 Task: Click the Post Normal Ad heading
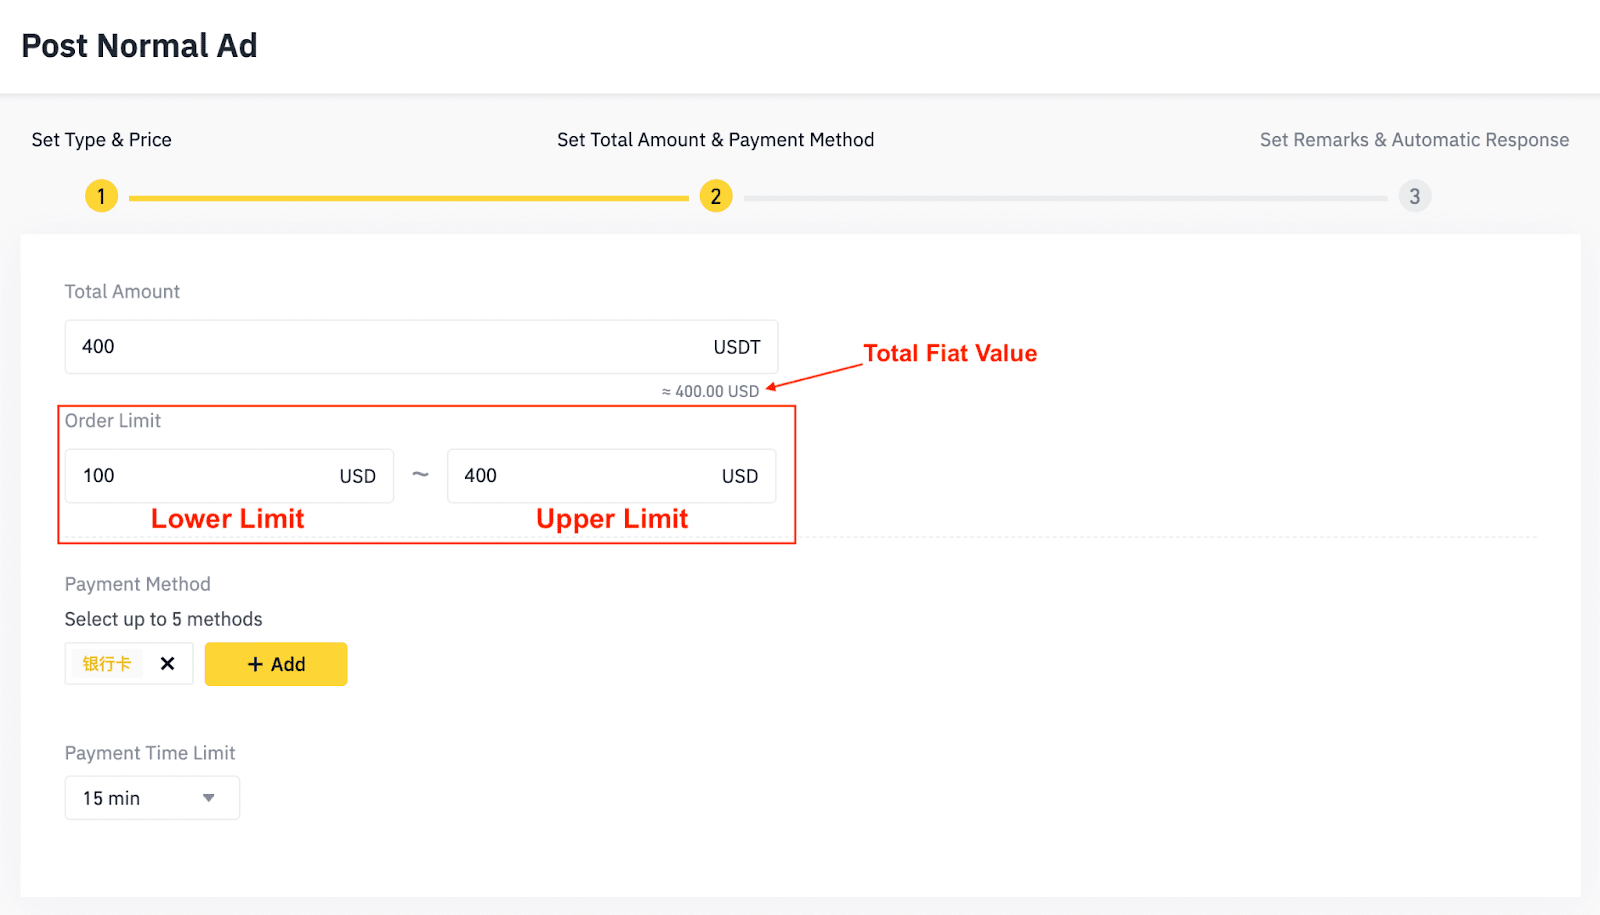(x=139, y=46)
